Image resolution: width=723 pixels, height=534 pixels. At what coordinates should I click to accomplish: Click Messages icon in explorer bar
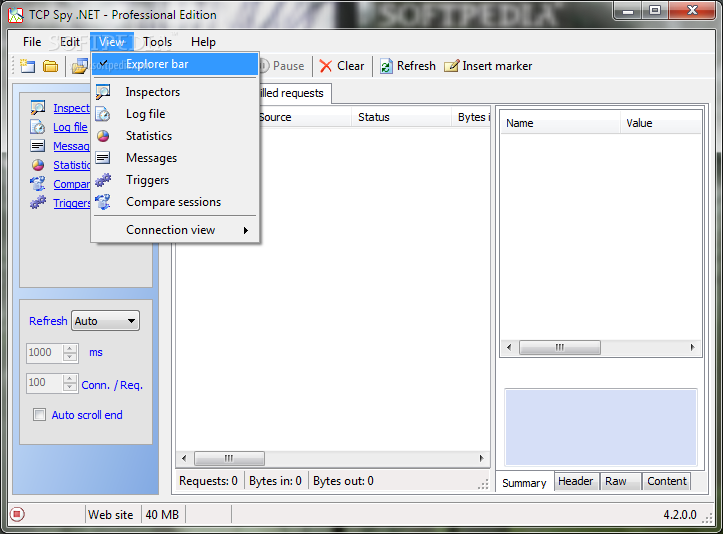click(x=38, y=146)
